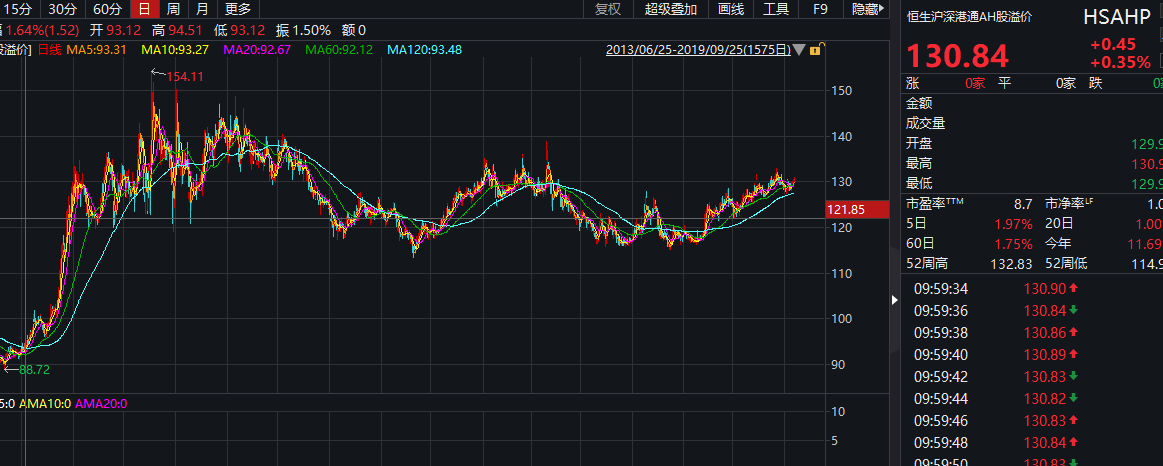
Task: Click the 复权 adjustment button
Action: coord(607,9)
